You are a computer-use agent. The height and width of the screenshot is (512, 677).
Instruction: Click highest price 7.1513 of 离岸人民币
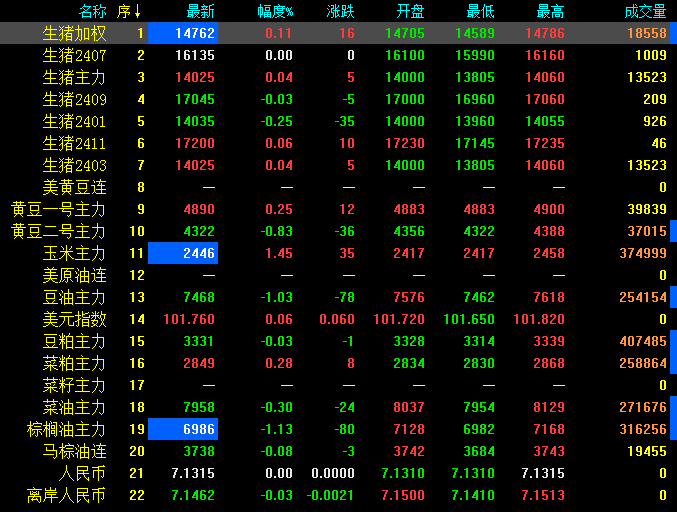[x=543, y=496]
